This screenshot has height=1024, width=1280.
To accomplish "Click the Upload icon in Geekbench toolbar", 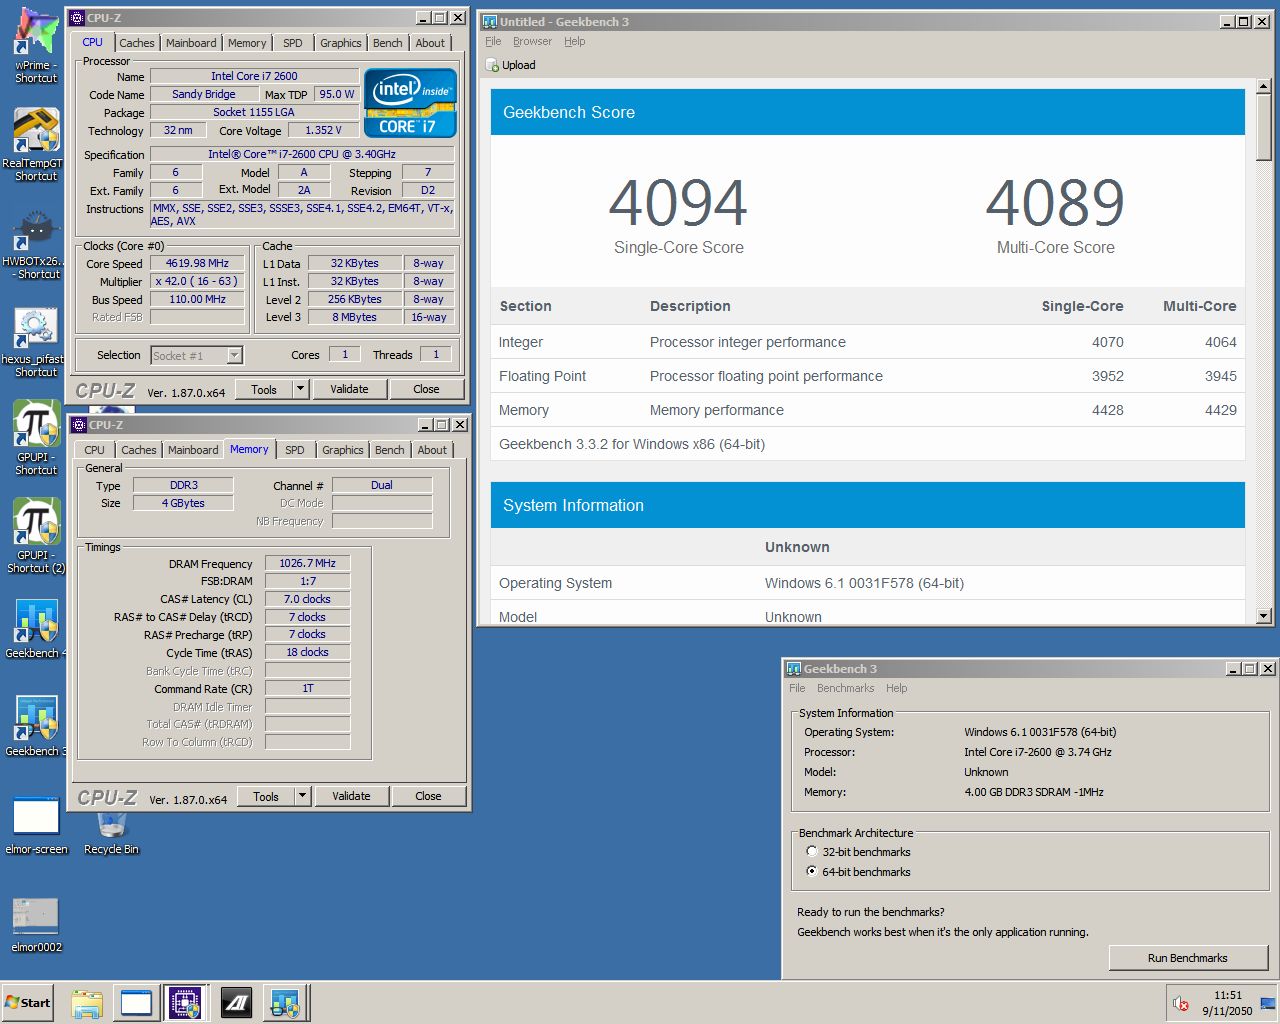I will [x=492, y=65].
